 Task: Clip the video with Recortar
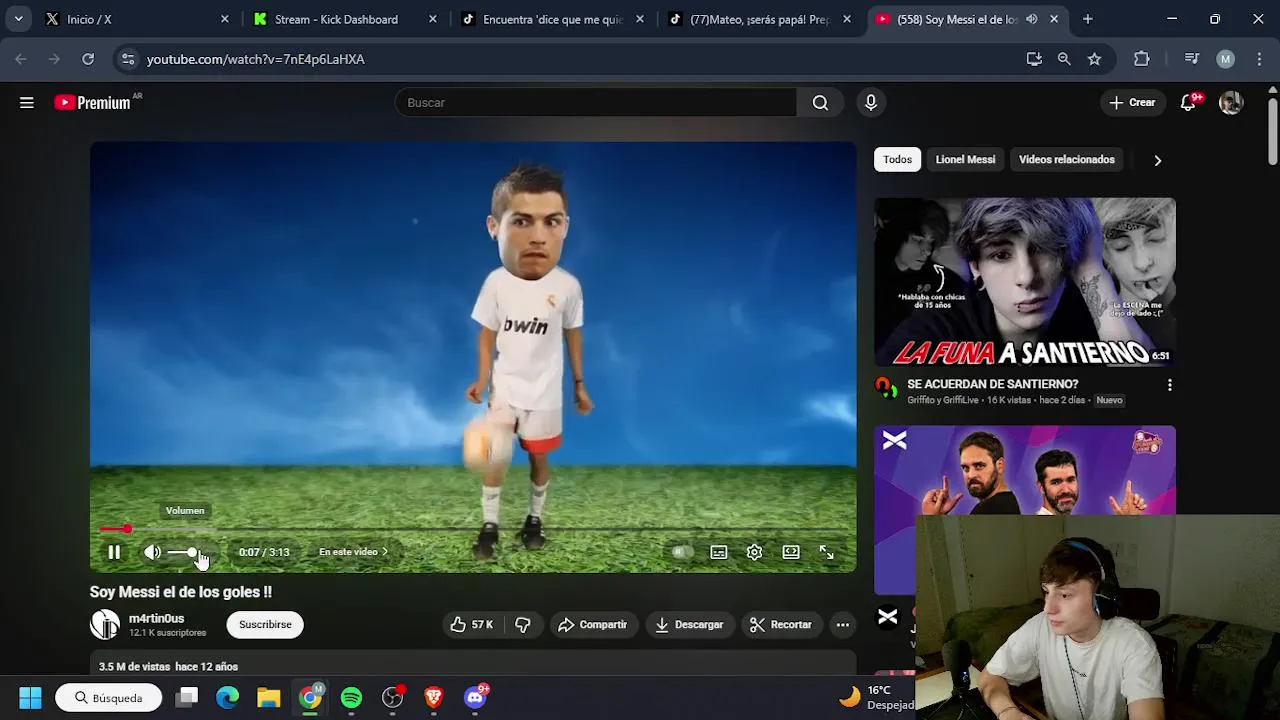781,624
